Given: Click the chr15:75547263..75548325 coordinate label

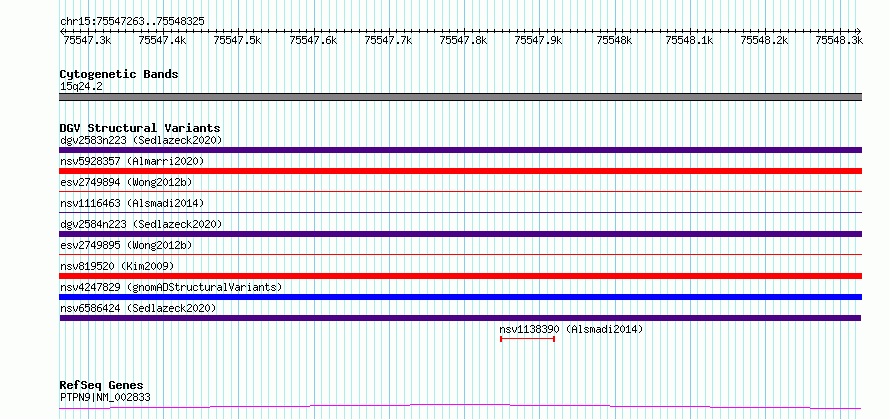Looking at the screenshot, I should coord(132,21).
